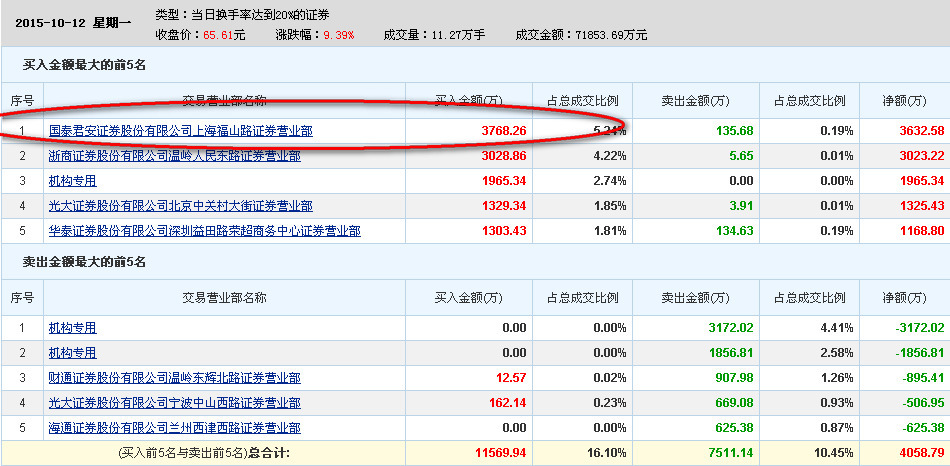
Task: Select net amount -895.41
Action: (923, 378)
